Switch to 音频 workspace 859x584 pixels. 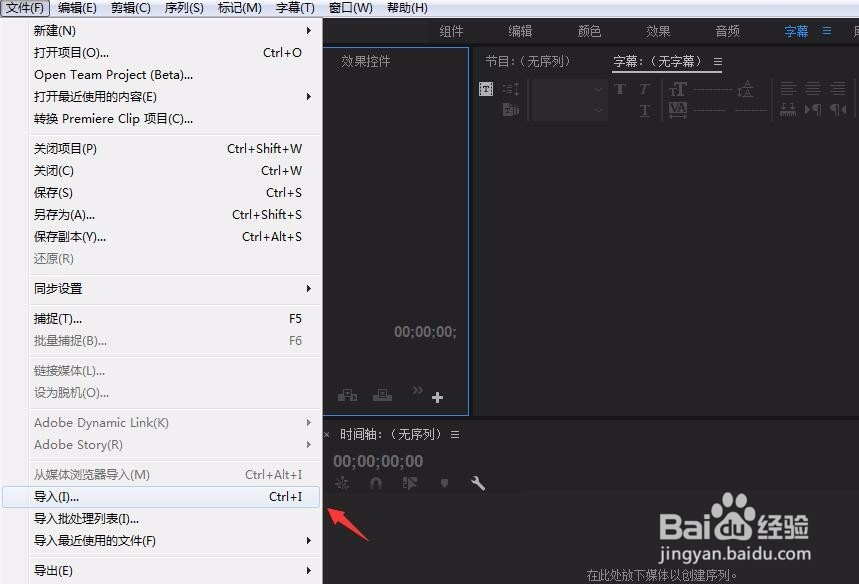[728, 31]
